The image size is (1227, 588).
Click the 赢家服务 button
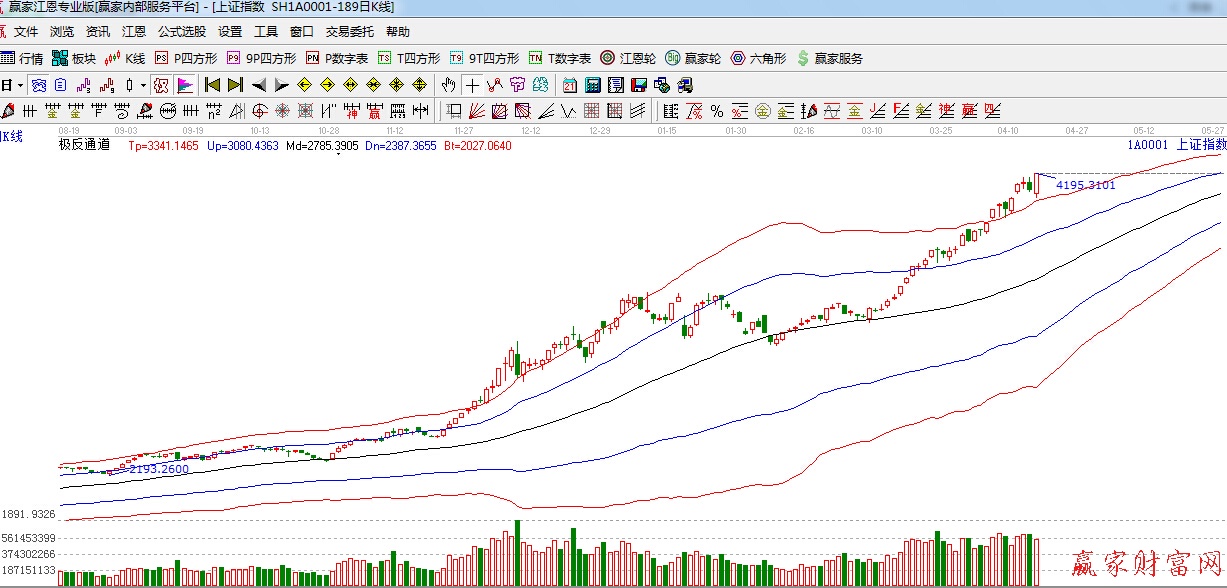pos(829,58)
